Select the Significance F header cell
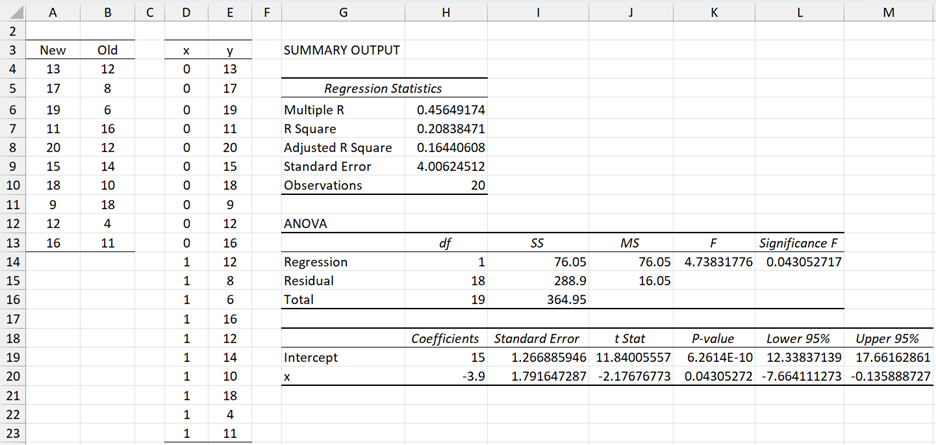 coord(801,243)
